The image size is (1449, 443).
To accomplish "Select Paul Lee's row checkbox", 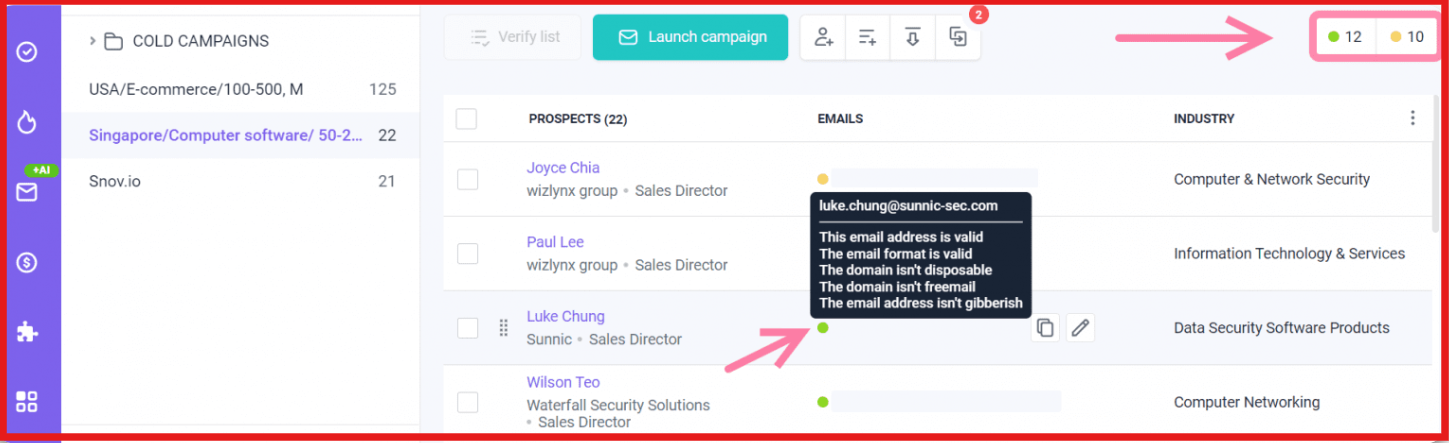I will tap(467, 254).
